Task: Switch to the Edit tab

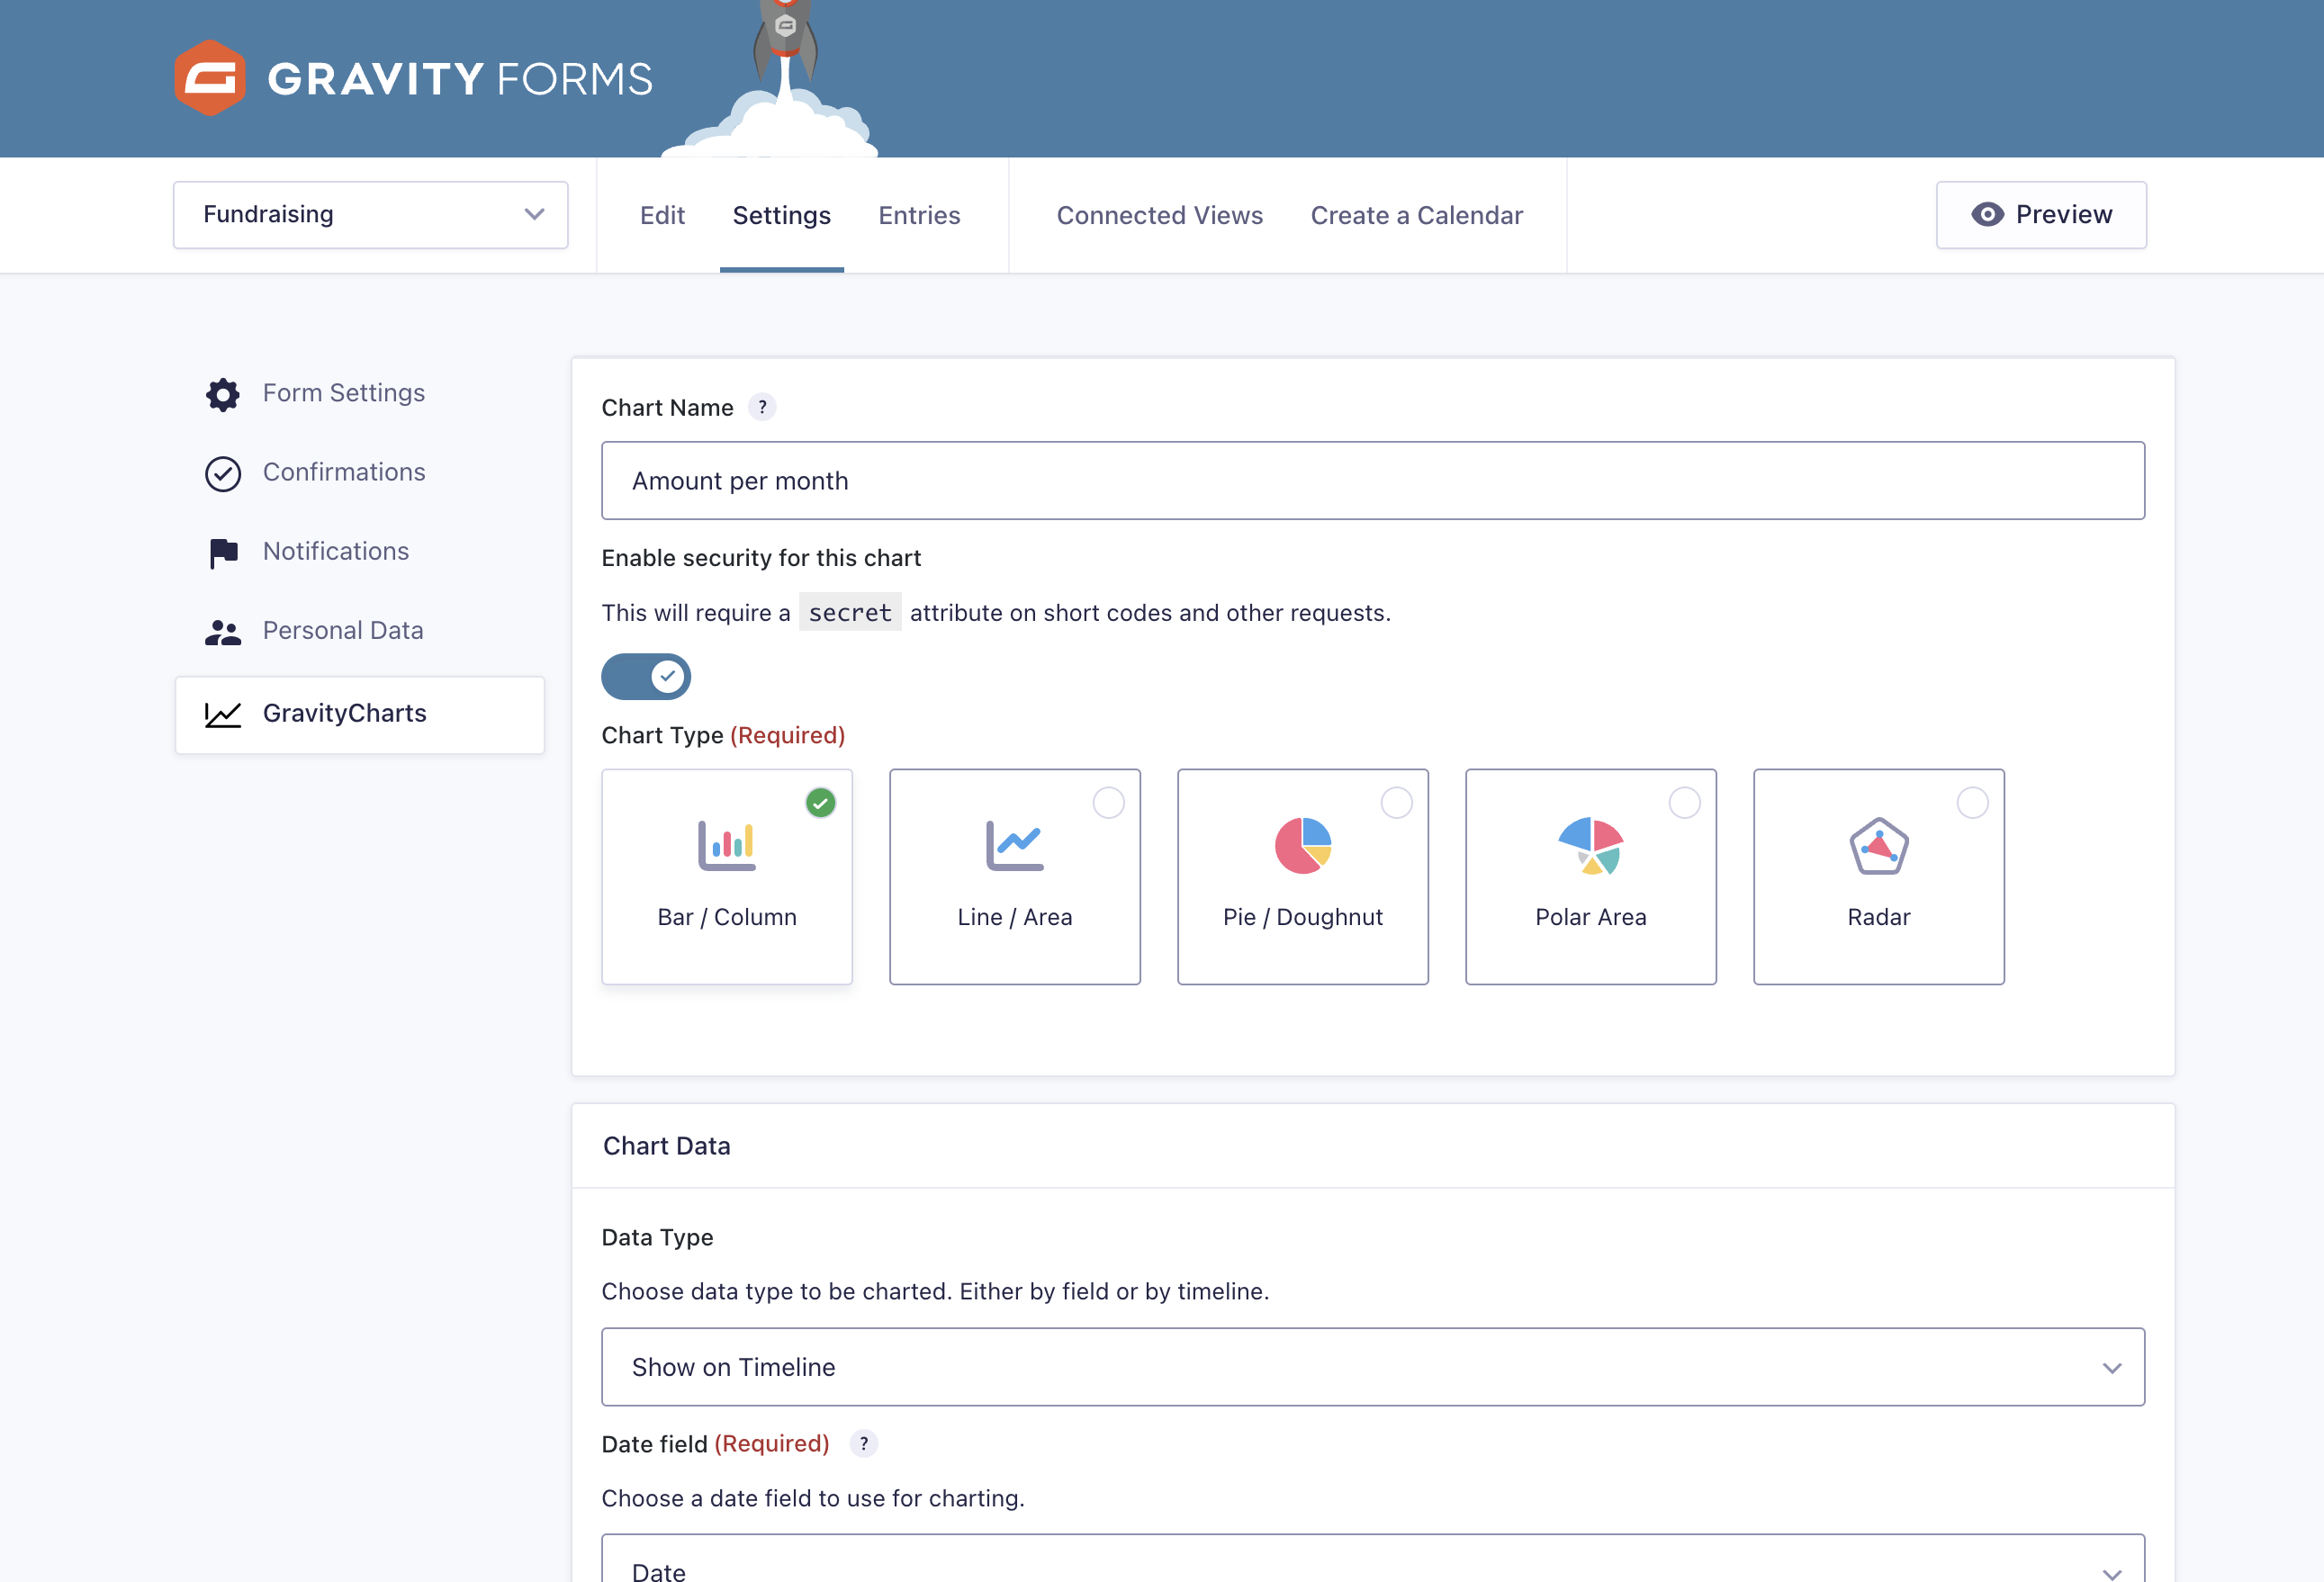Action: (x=662, y=215)
